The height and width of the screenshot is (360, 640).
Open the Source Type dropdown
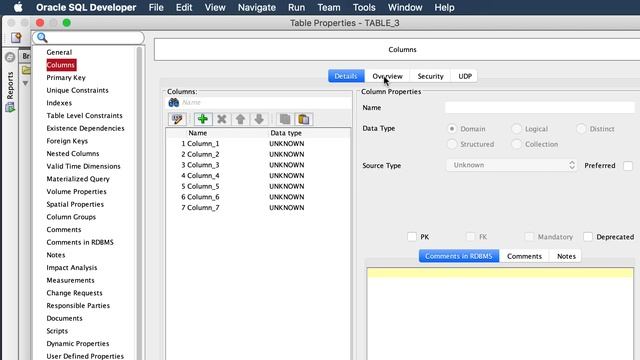pyautogui.click(x=511, y=165)
